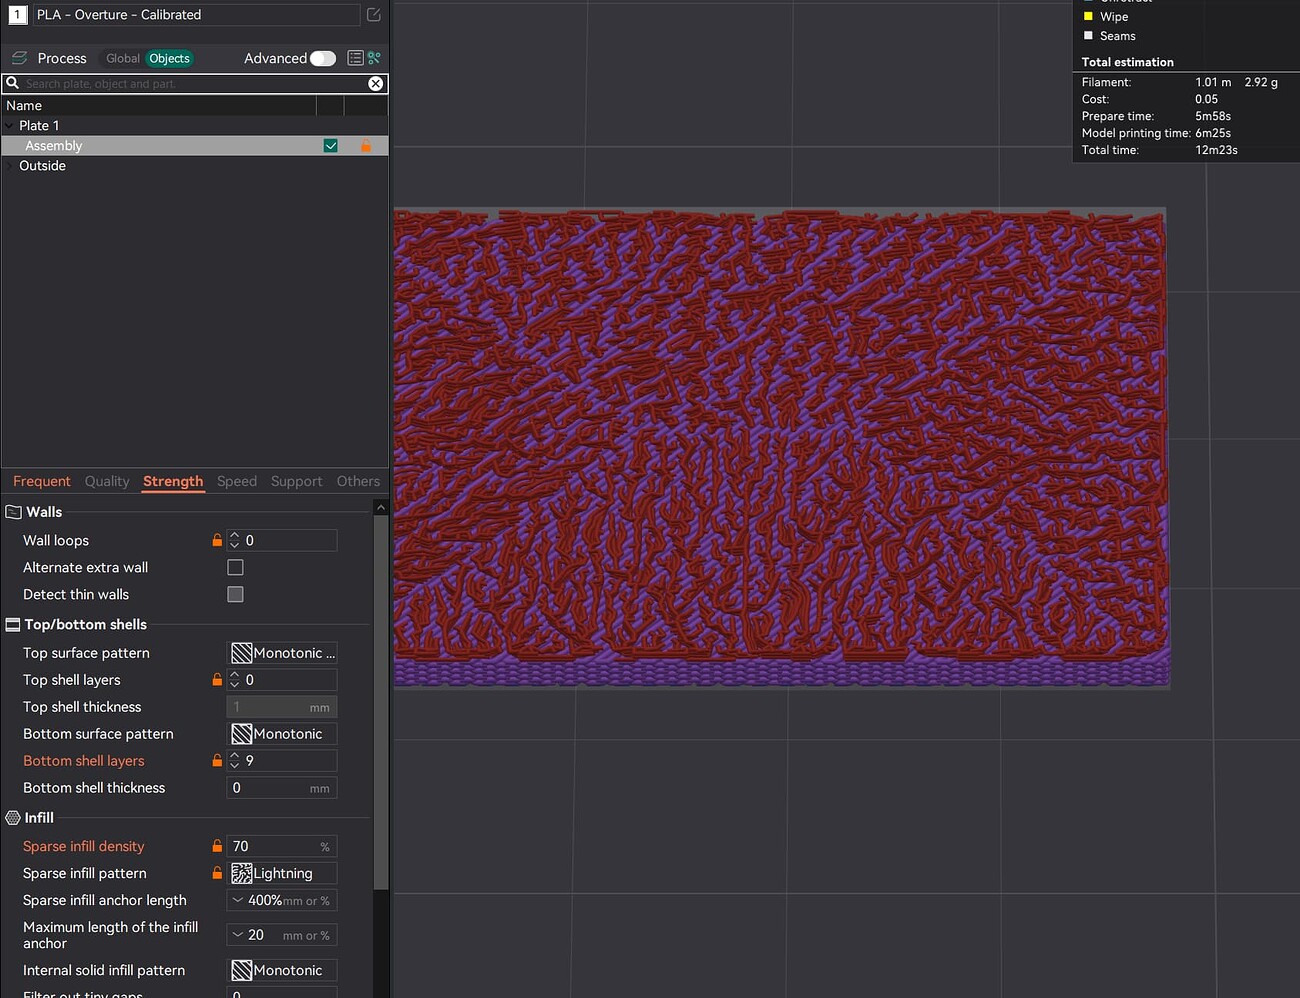Click the scroll-up arrow of settings panel

380,508
